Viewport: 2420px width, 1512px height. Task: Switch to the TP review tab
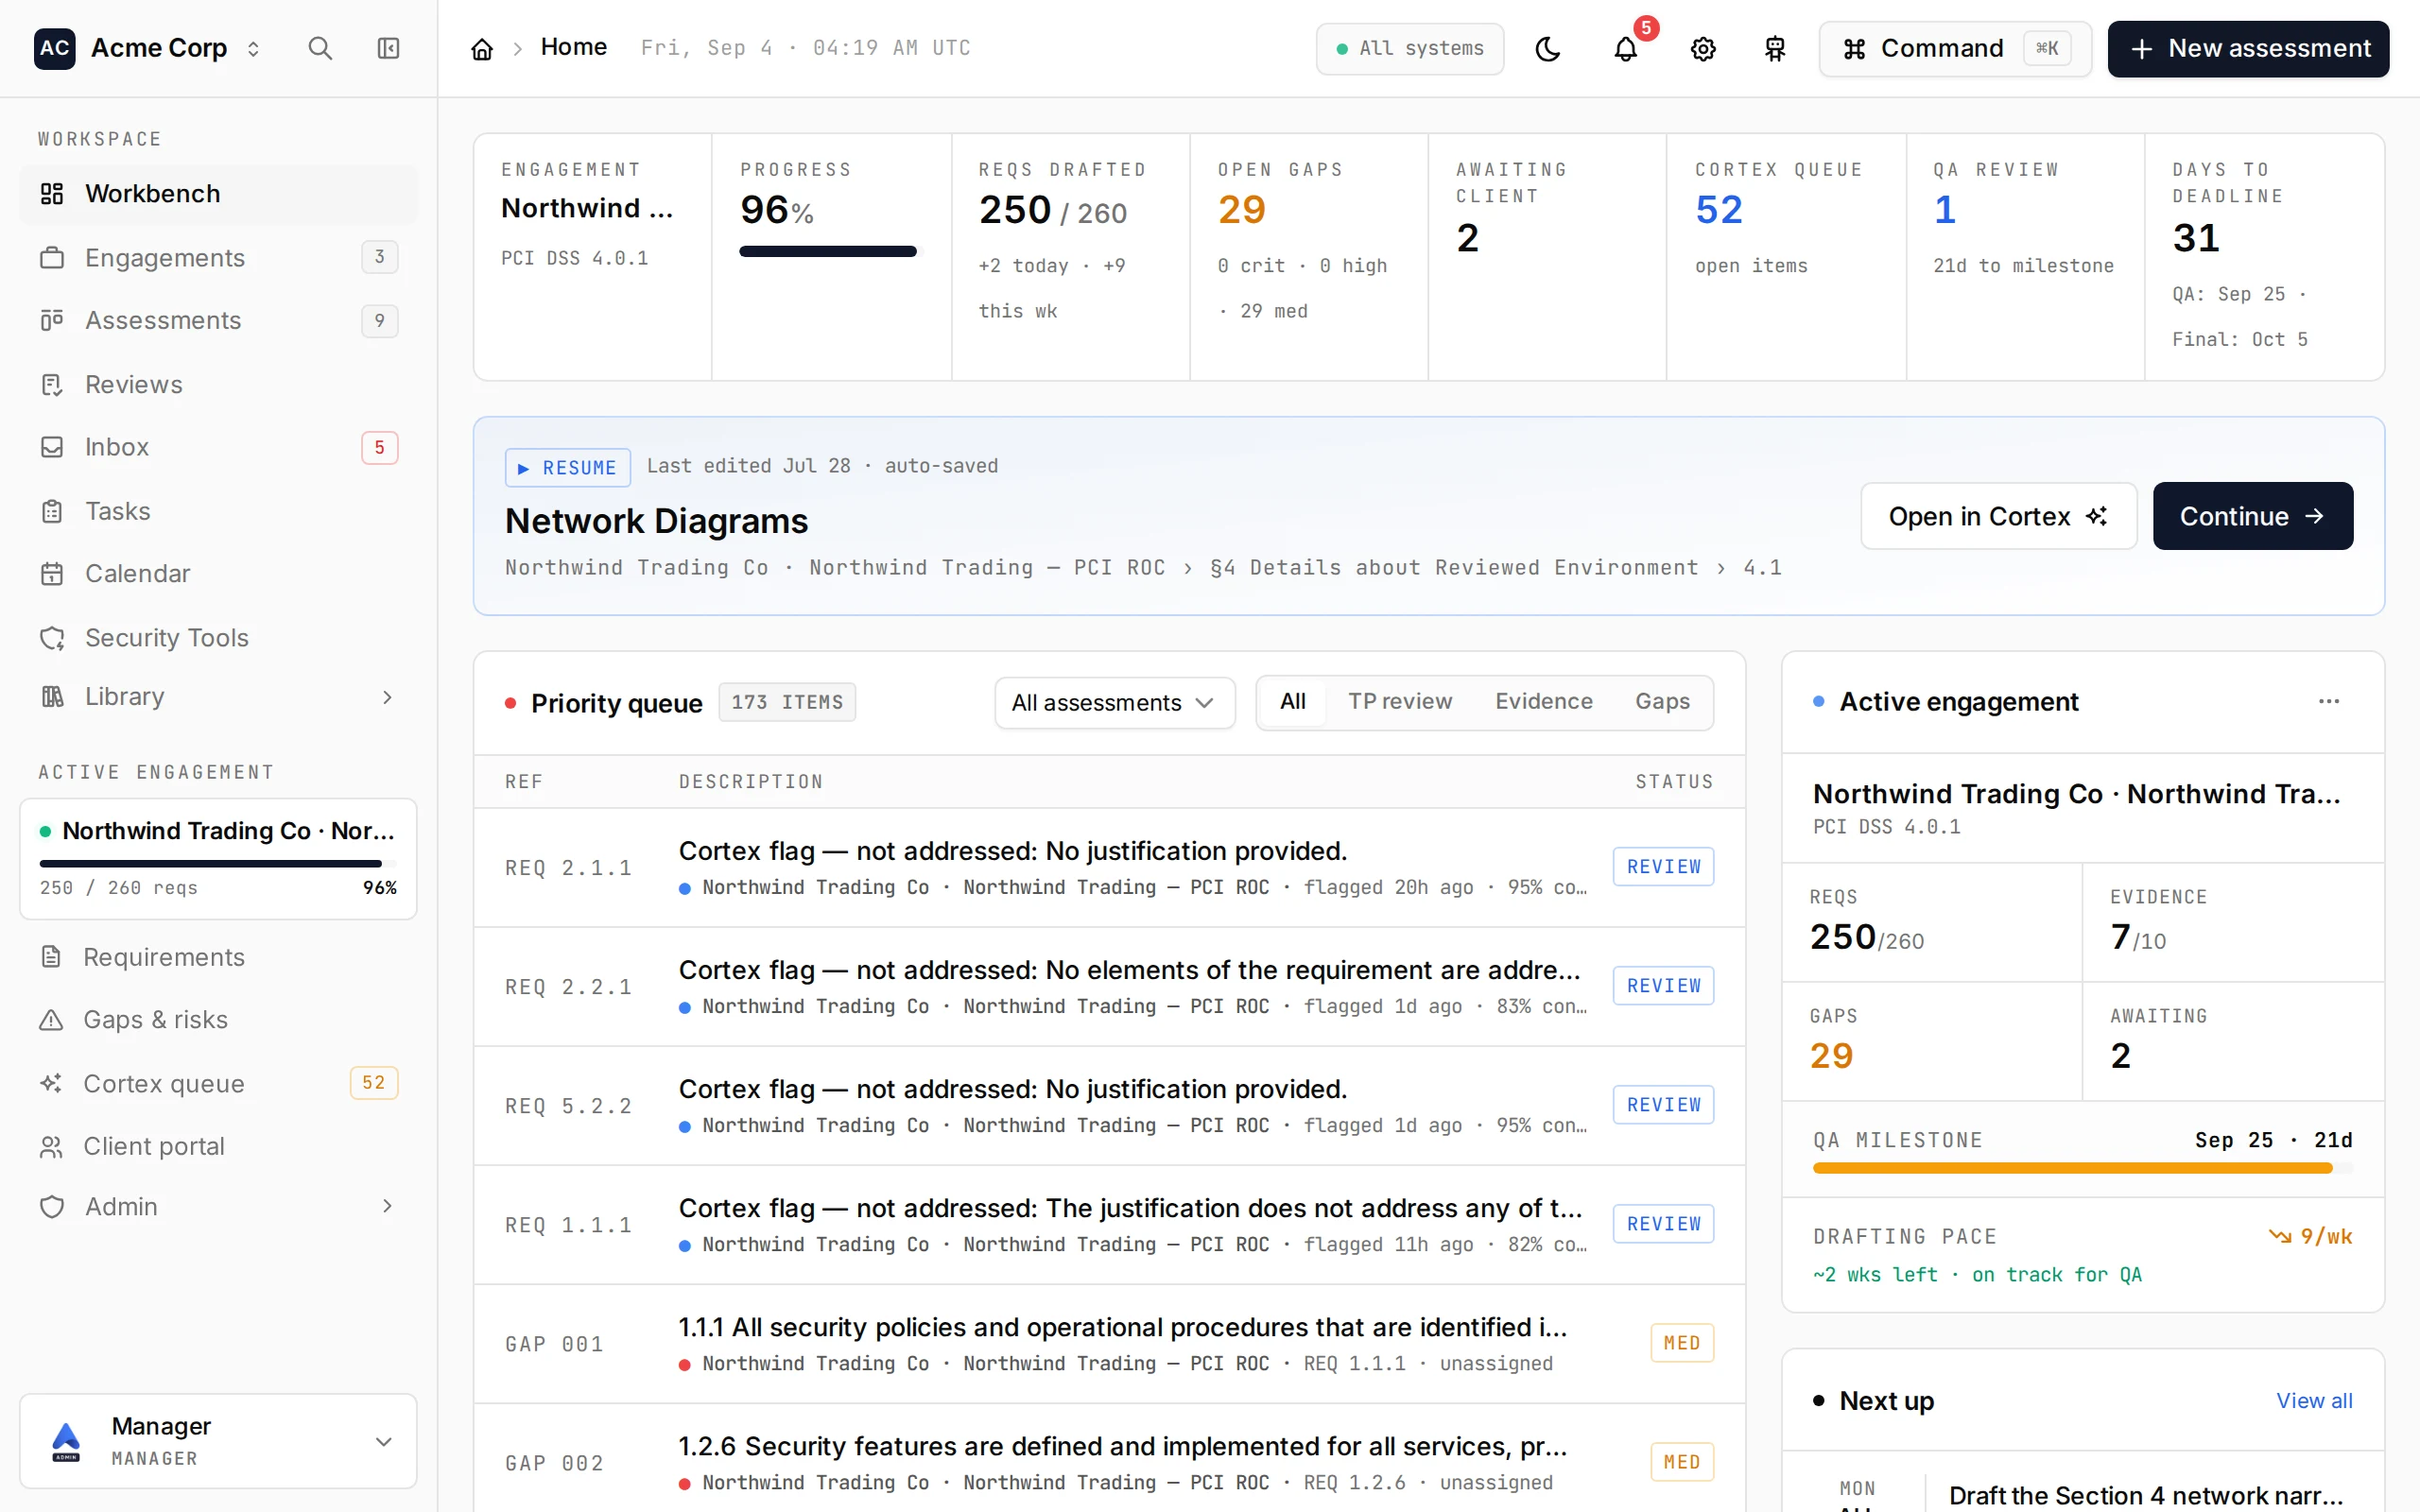pyautogui.click(x=1400, y=702)
